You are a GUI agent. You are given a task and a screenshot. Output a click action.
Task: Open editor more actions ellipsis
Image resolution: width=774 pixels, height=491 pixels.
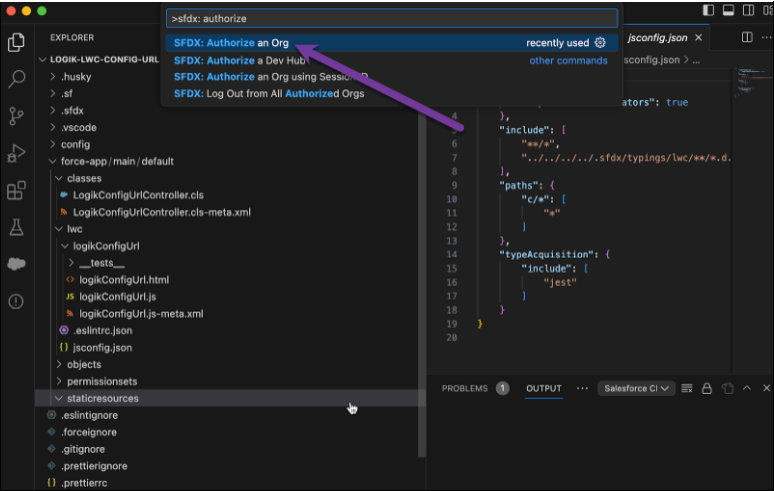tap(766, 38)
